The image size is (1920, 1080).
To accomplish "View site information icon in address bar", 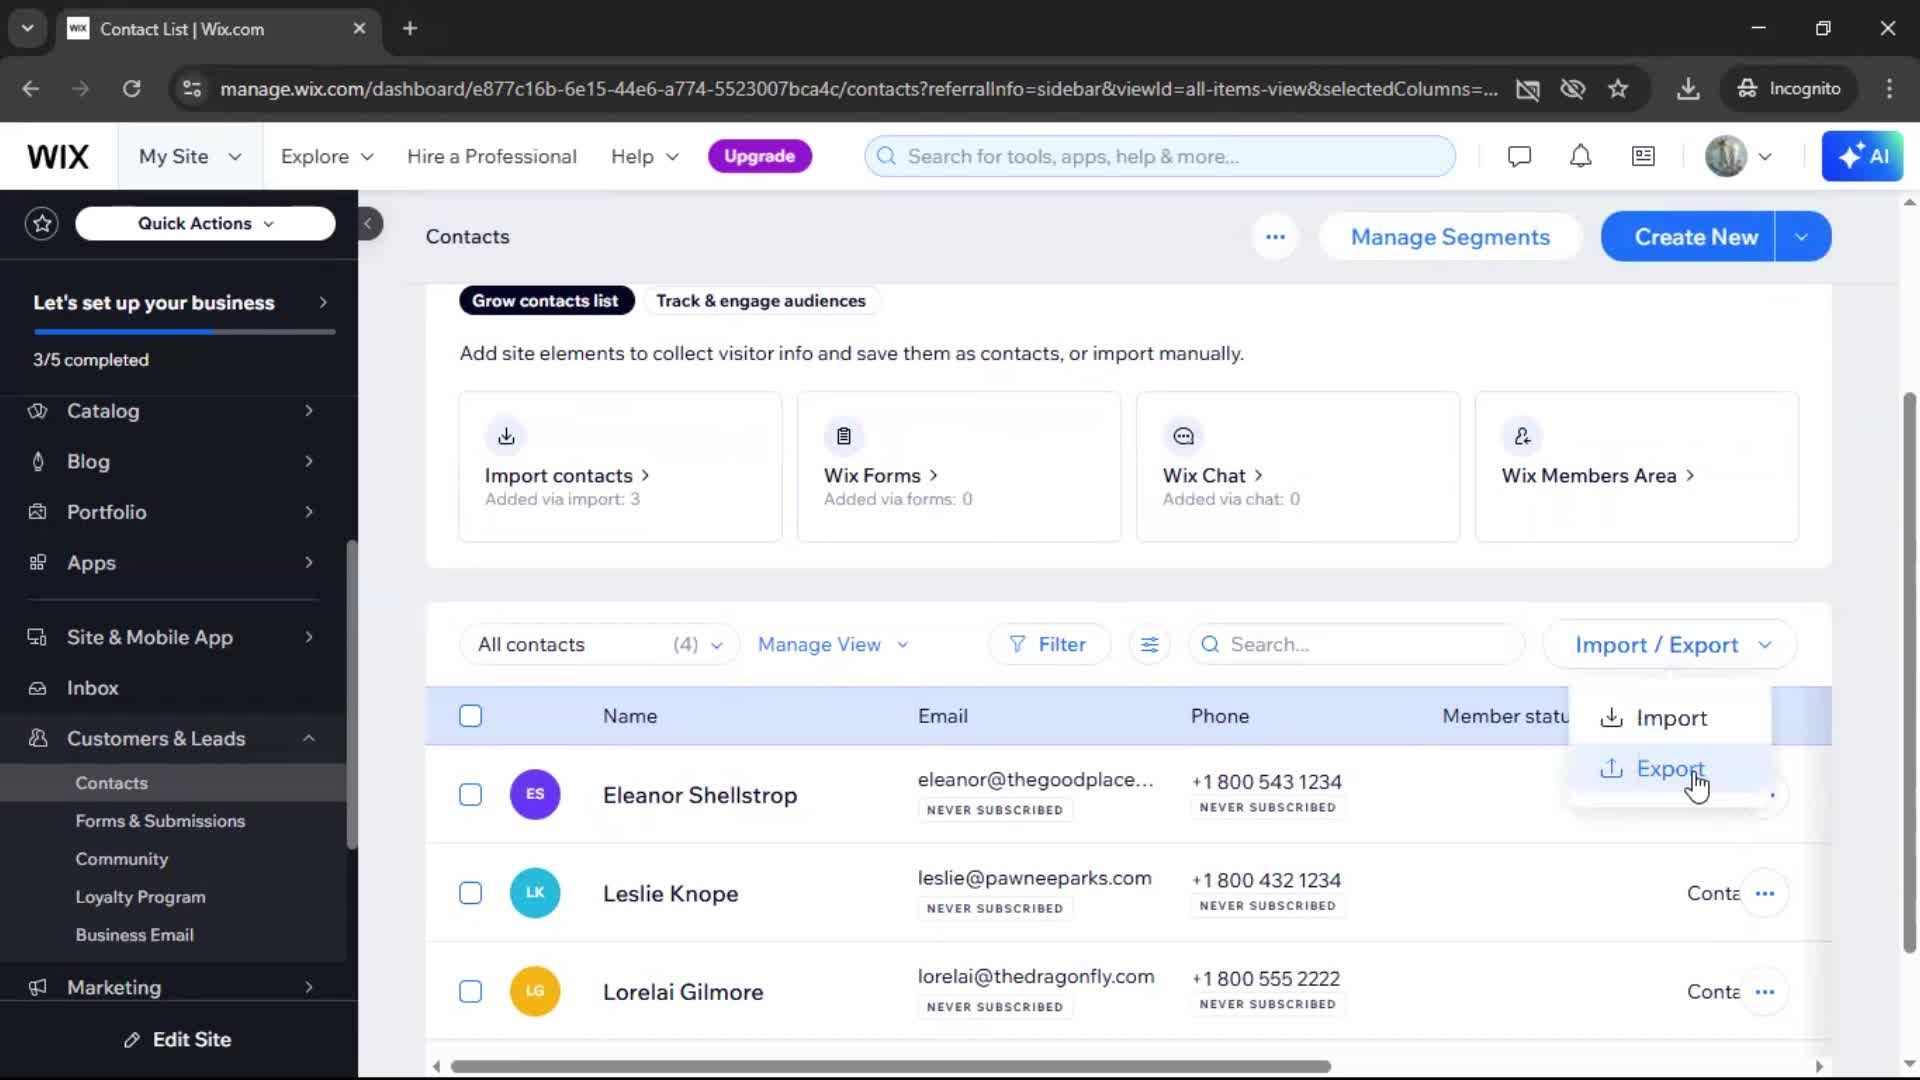I will tap(192, 89).
